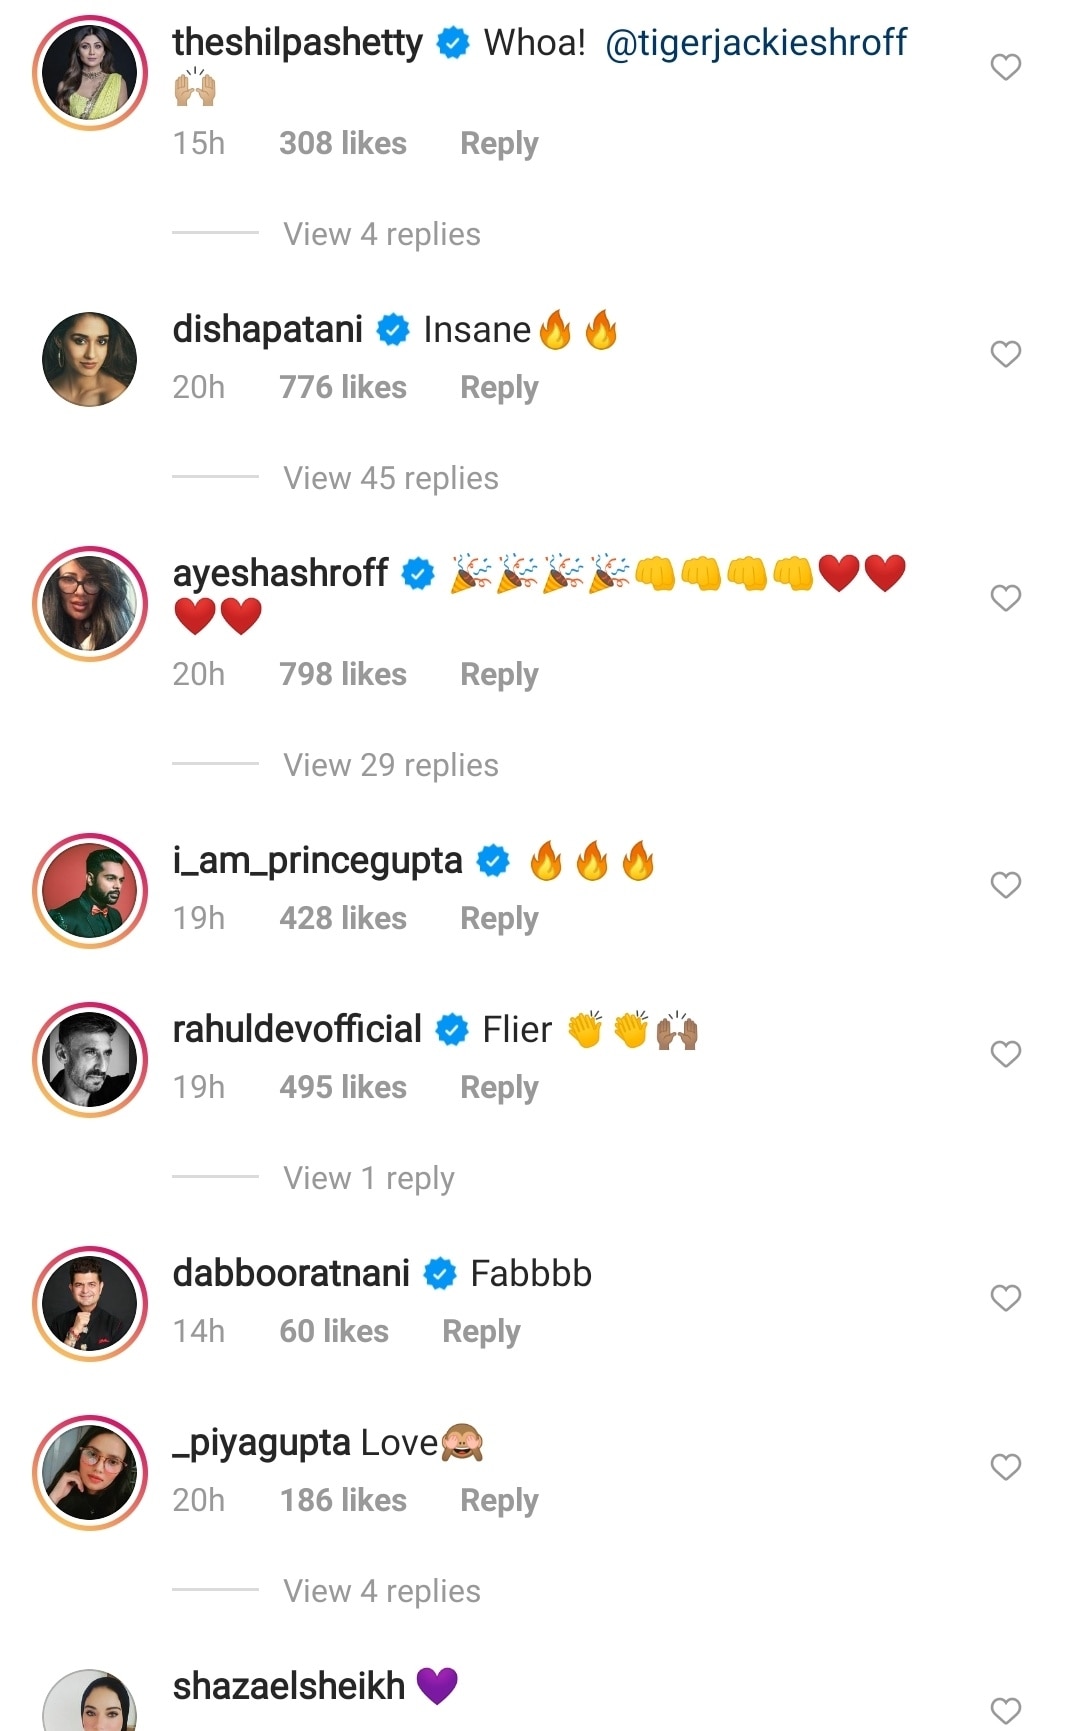Like _piyagupta's Love comment

[1005, 1467]
